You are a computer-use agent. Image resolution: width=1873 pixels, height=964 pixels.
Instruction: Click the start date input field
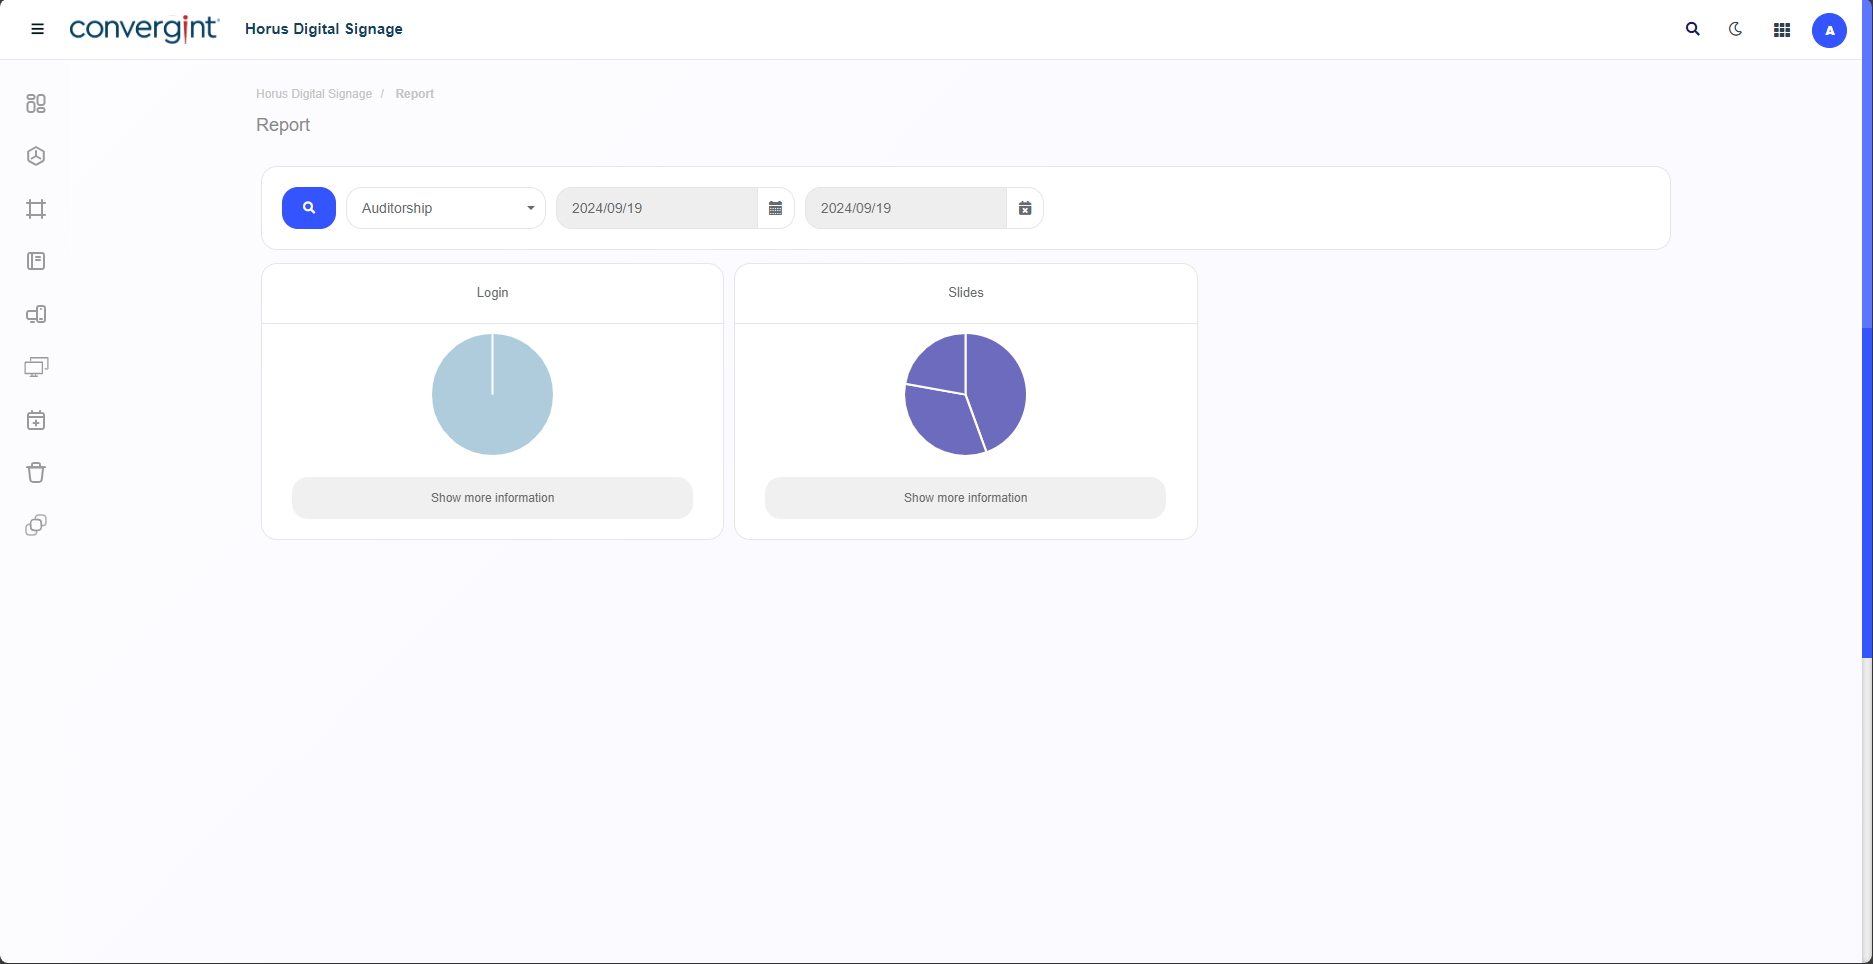pyautogui.click(x=656, y=208)
